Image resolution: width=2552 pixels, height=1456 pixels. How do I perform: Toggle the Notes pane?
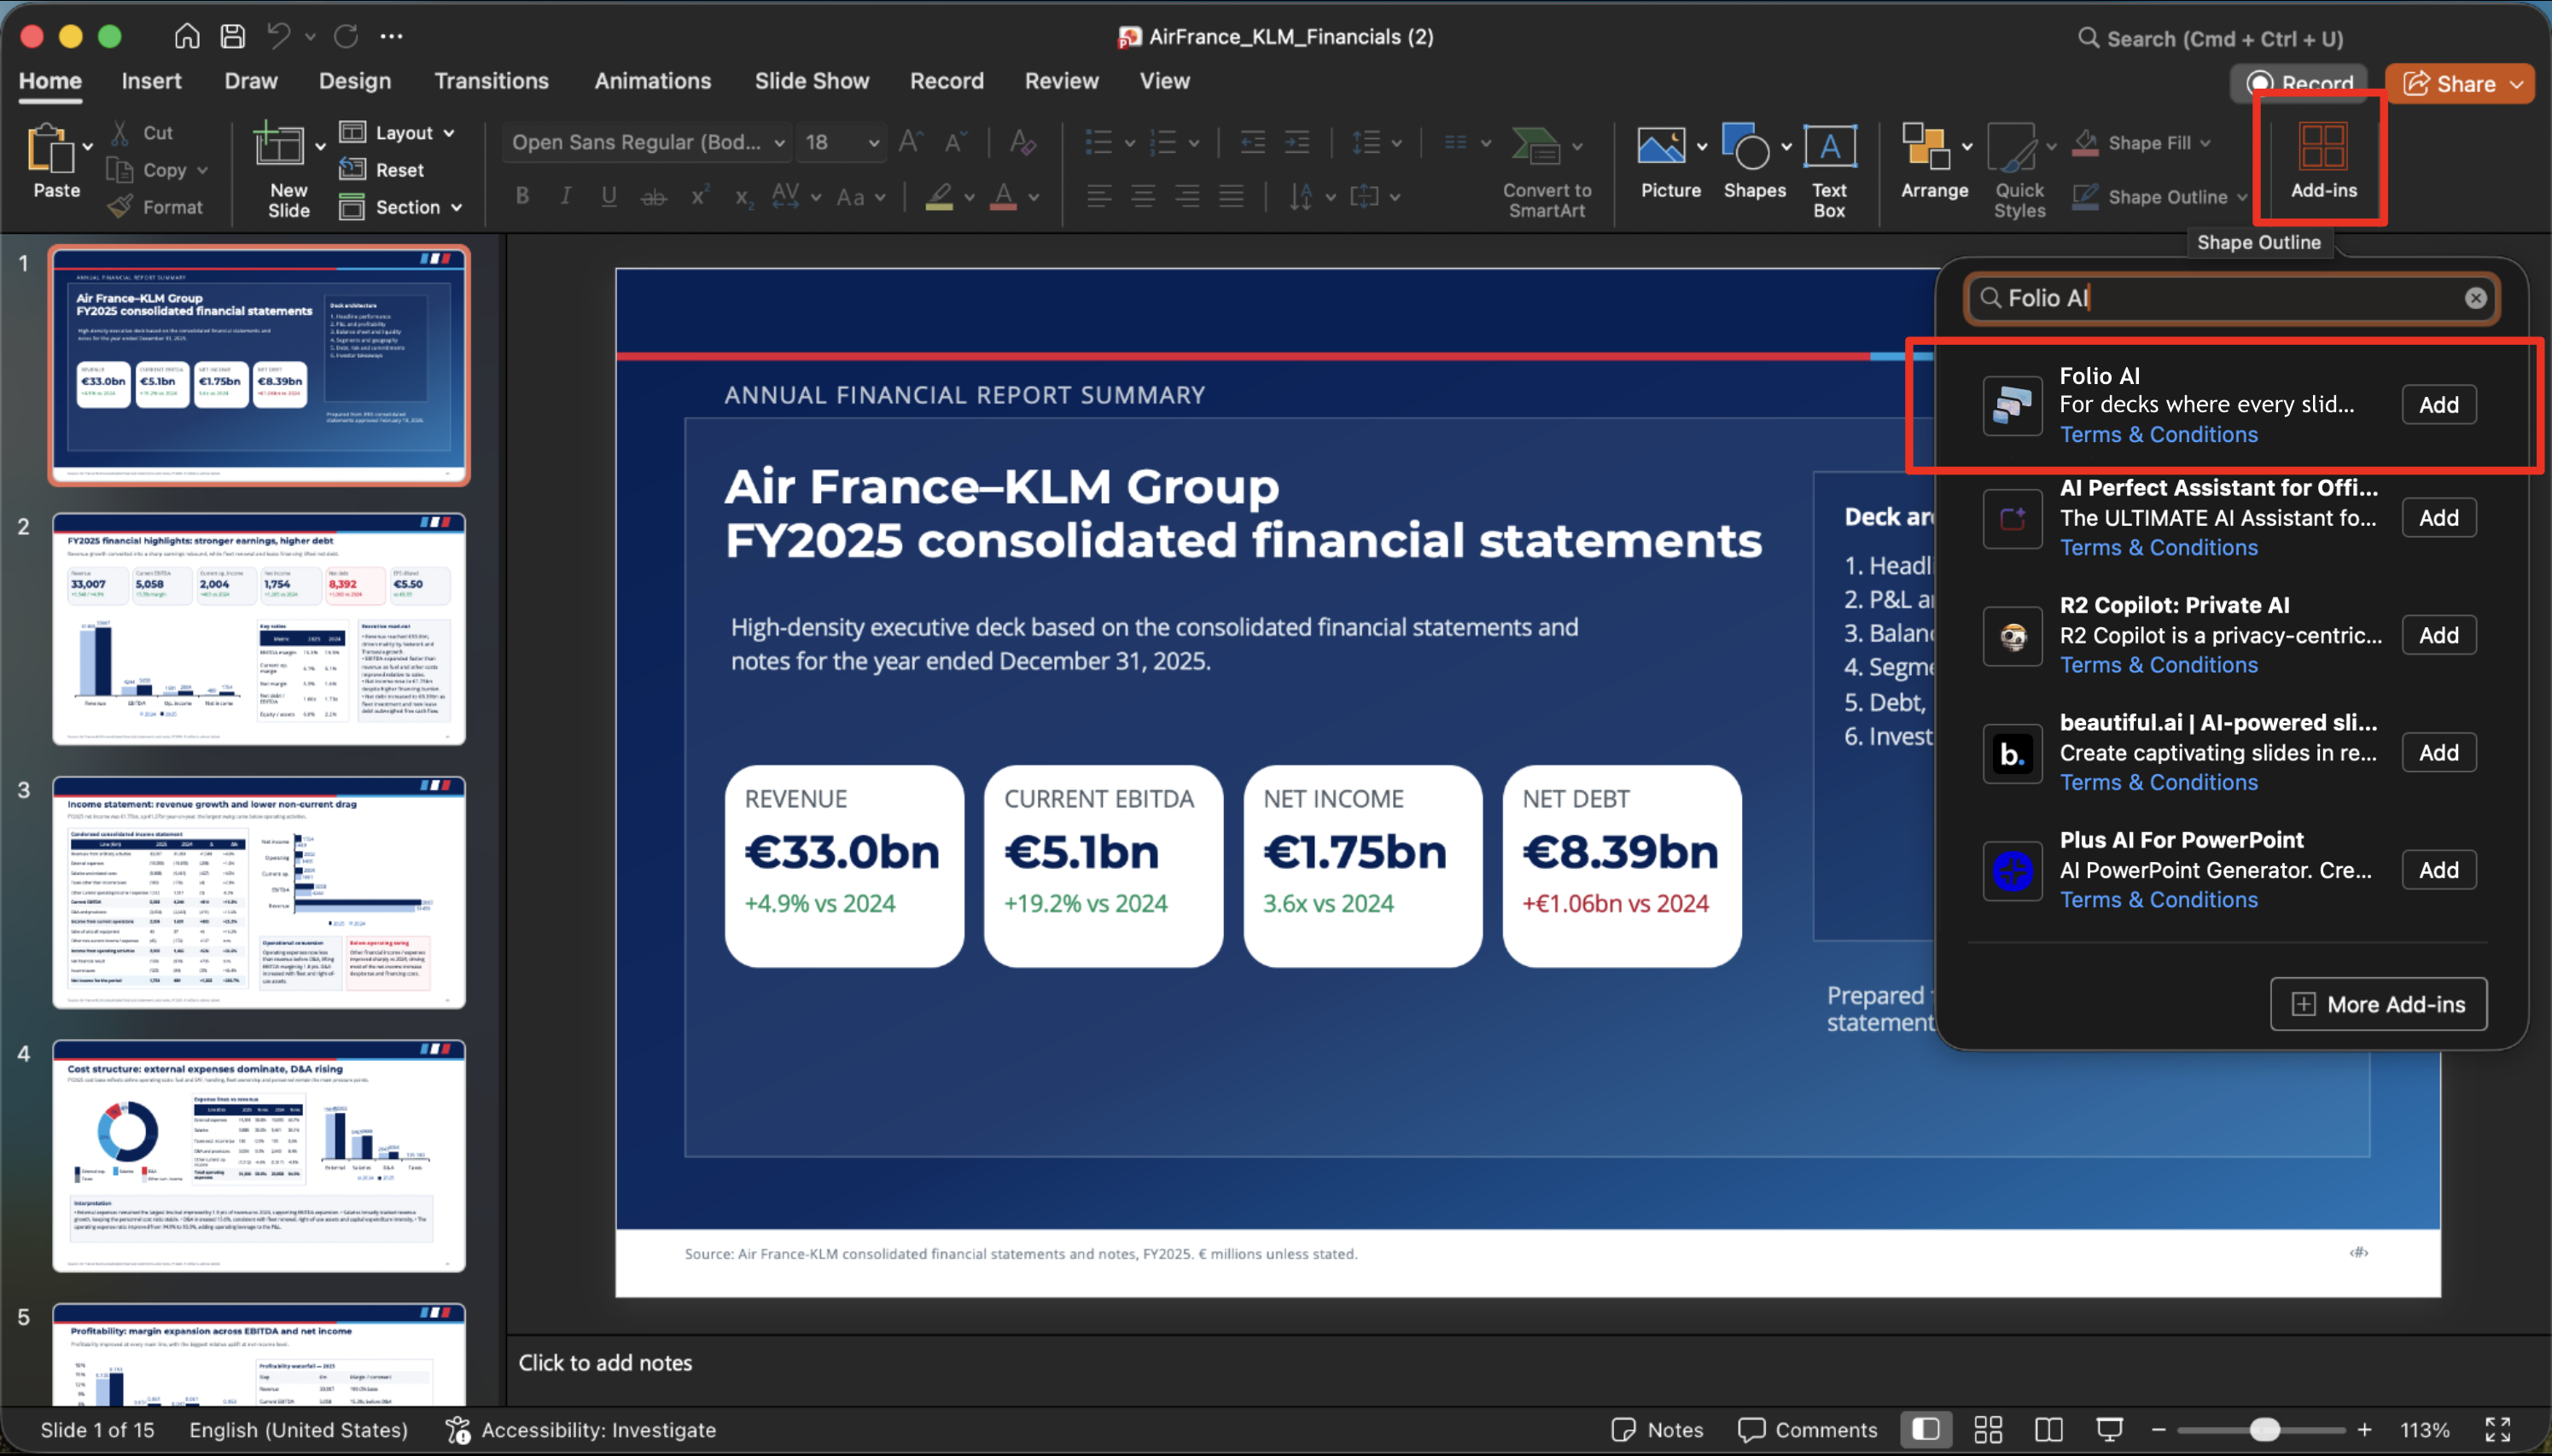(1657, 1429)
